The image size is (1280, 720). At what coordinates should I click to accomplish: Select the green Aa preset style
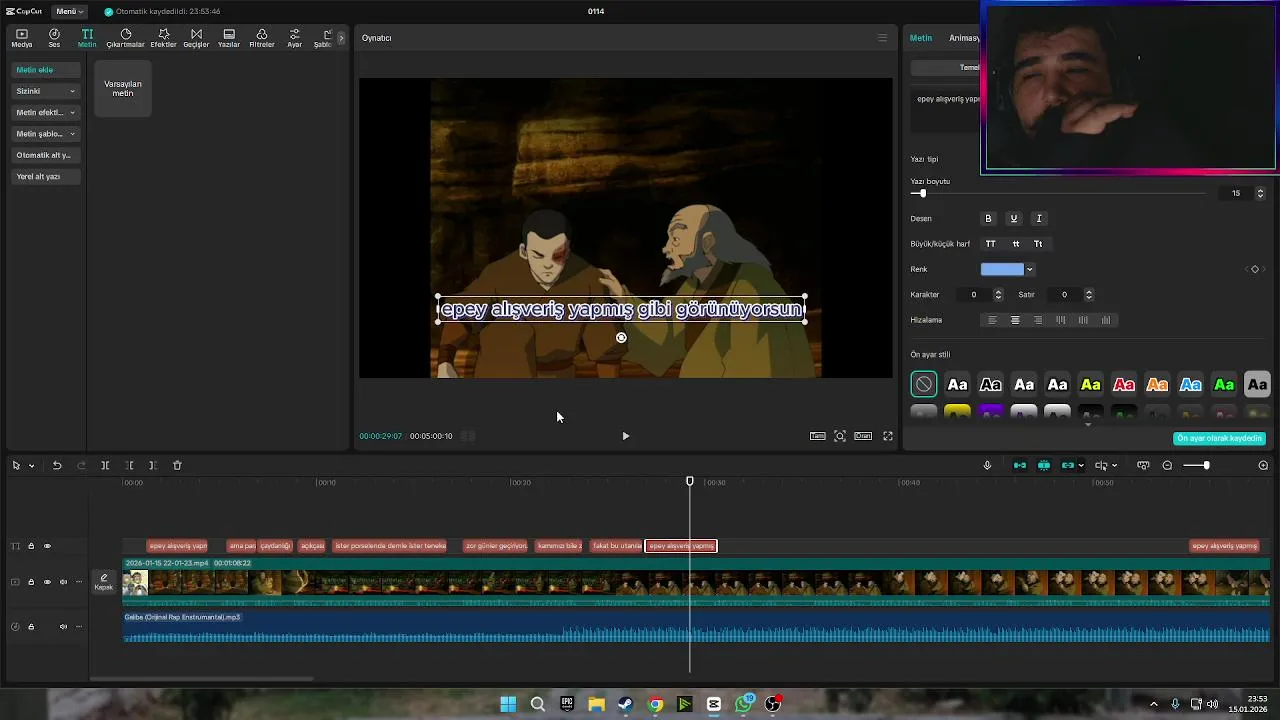(1224, 384)
